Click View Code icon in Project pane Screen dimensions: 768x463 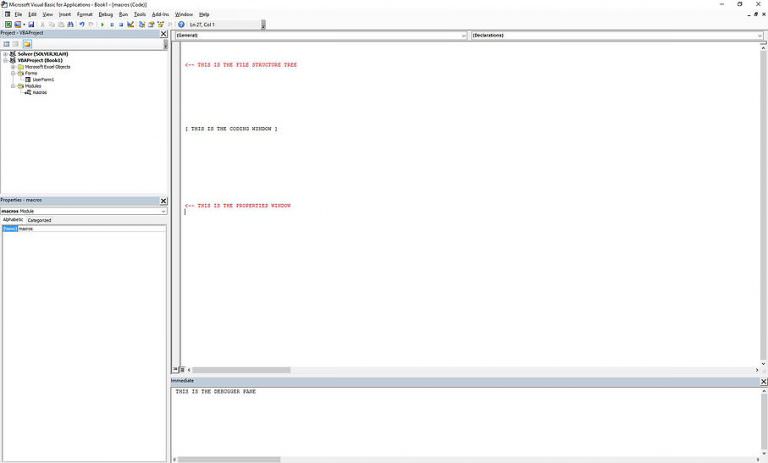pos(6,44)
